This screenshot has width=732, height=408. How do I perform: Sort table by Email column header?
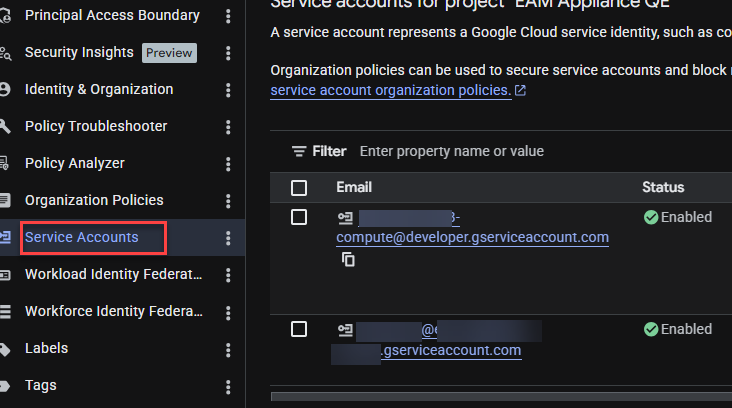coord(354,187)
